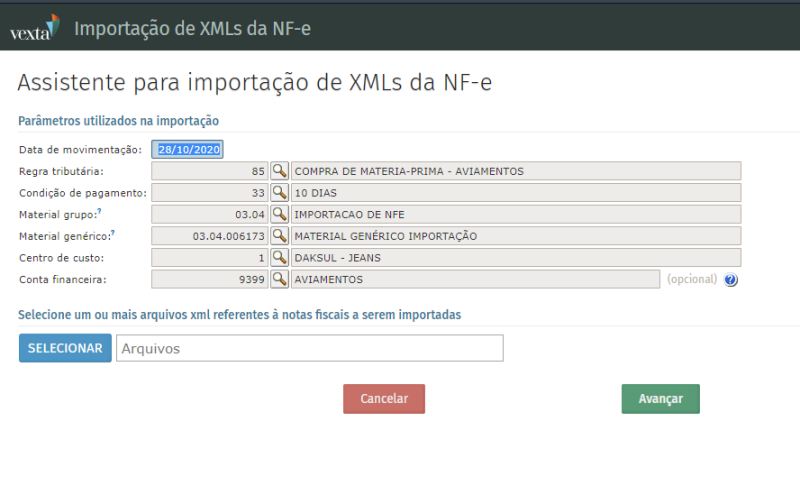The width and height of the screenshot is (800, 504).
Task: Open Centro de custo lookup icon
Action: (280, 258)
